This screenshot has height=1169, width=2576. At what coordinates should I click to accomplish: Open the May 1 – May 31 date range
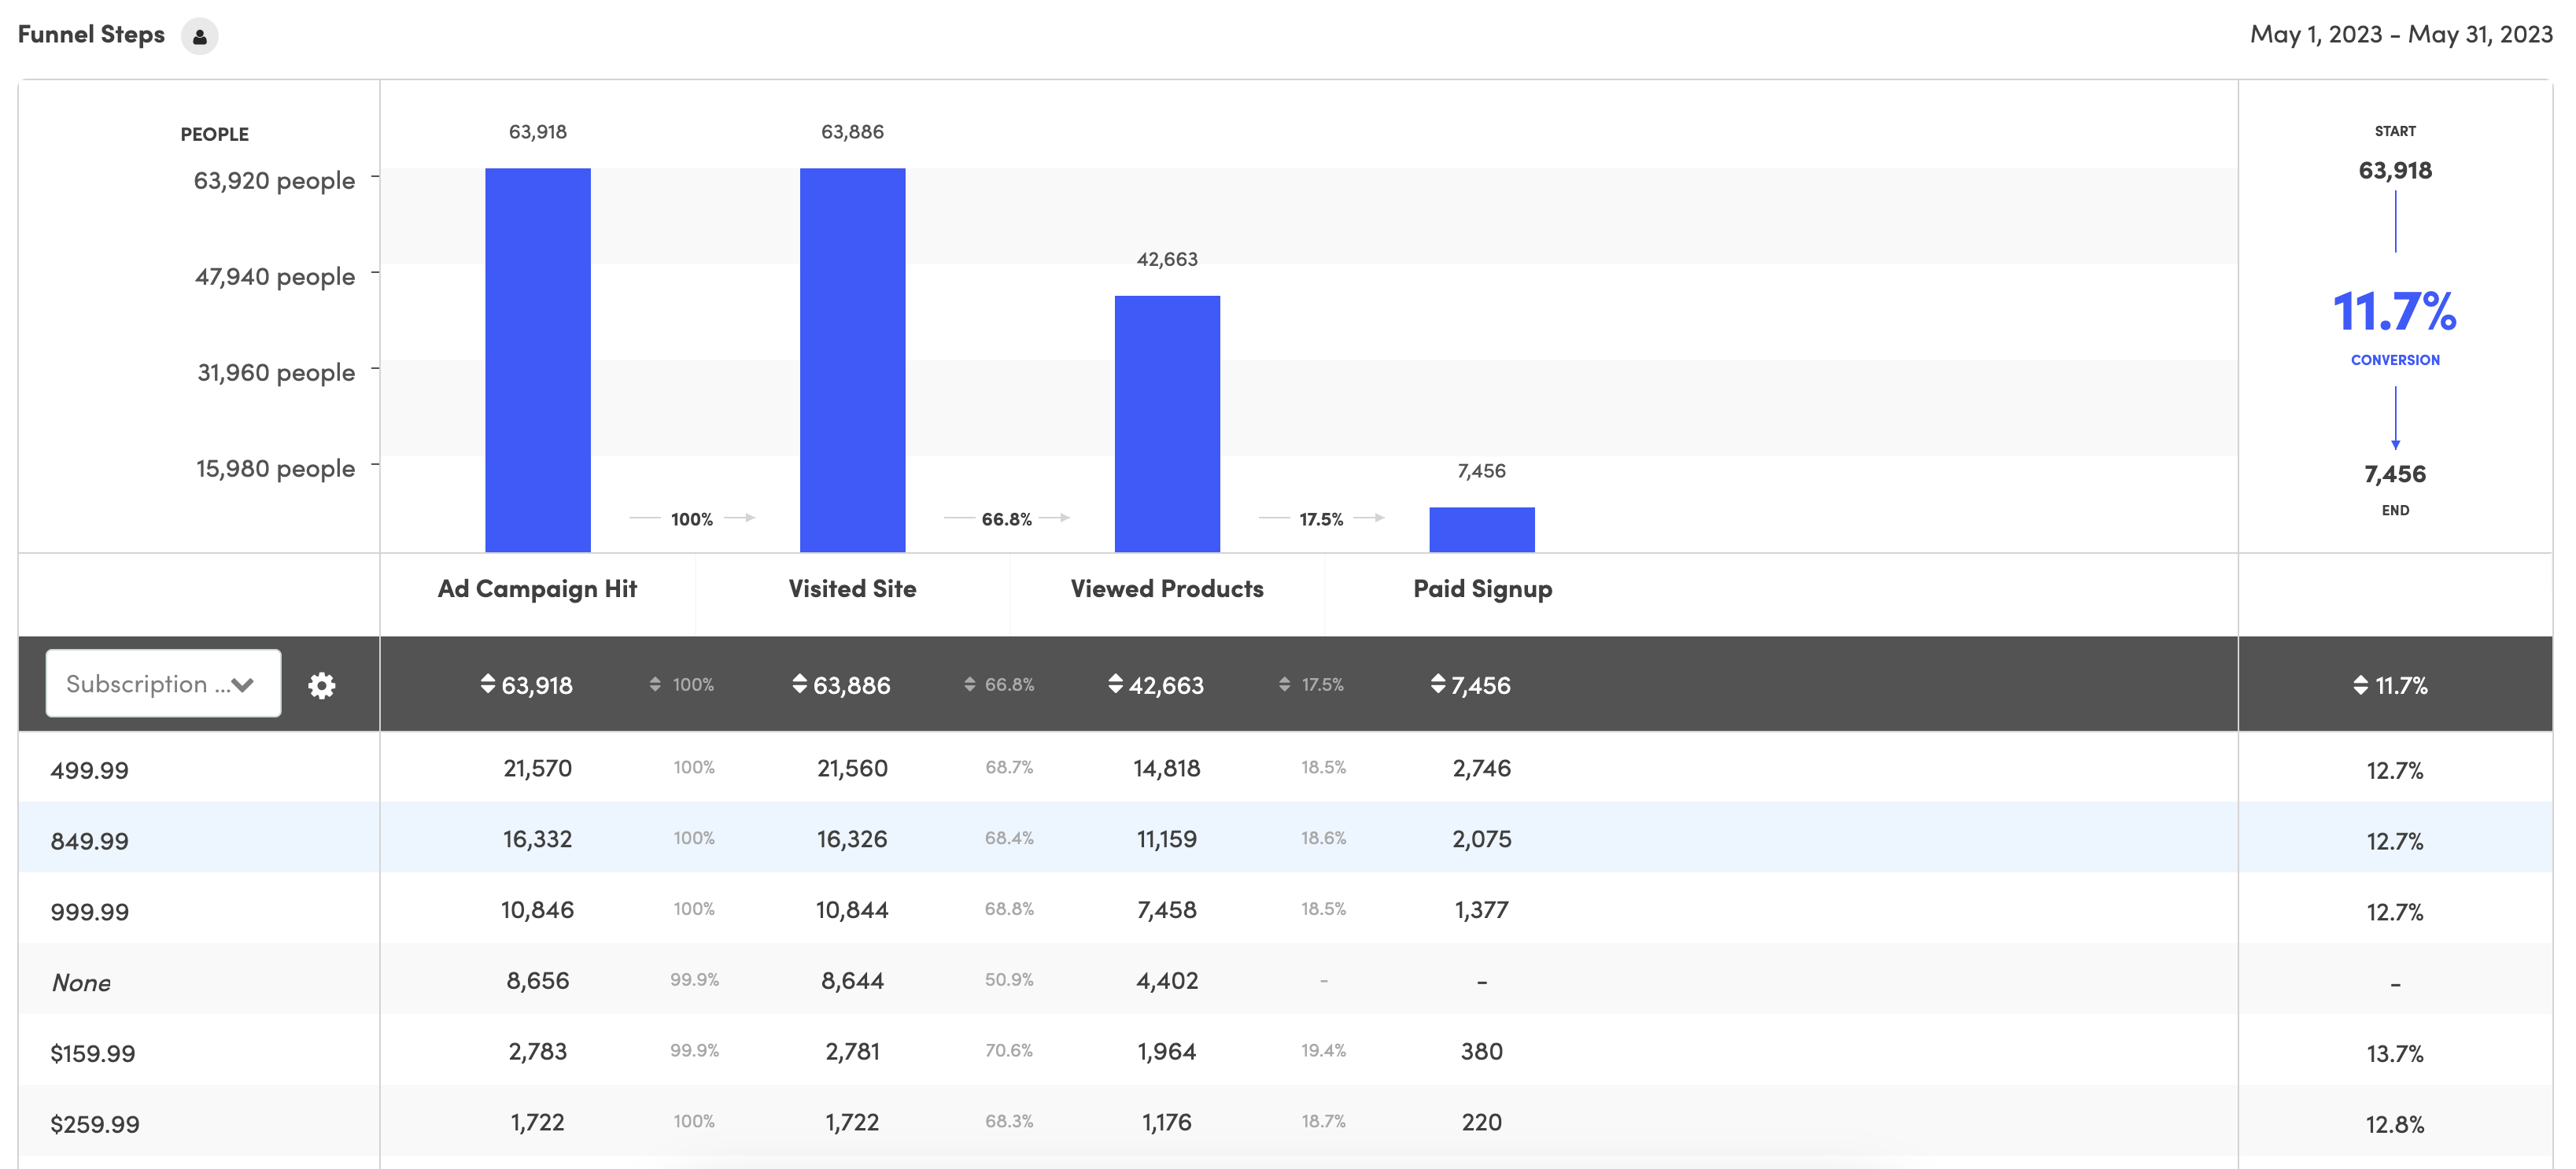pyautogui.click(x=2398, y=33)
